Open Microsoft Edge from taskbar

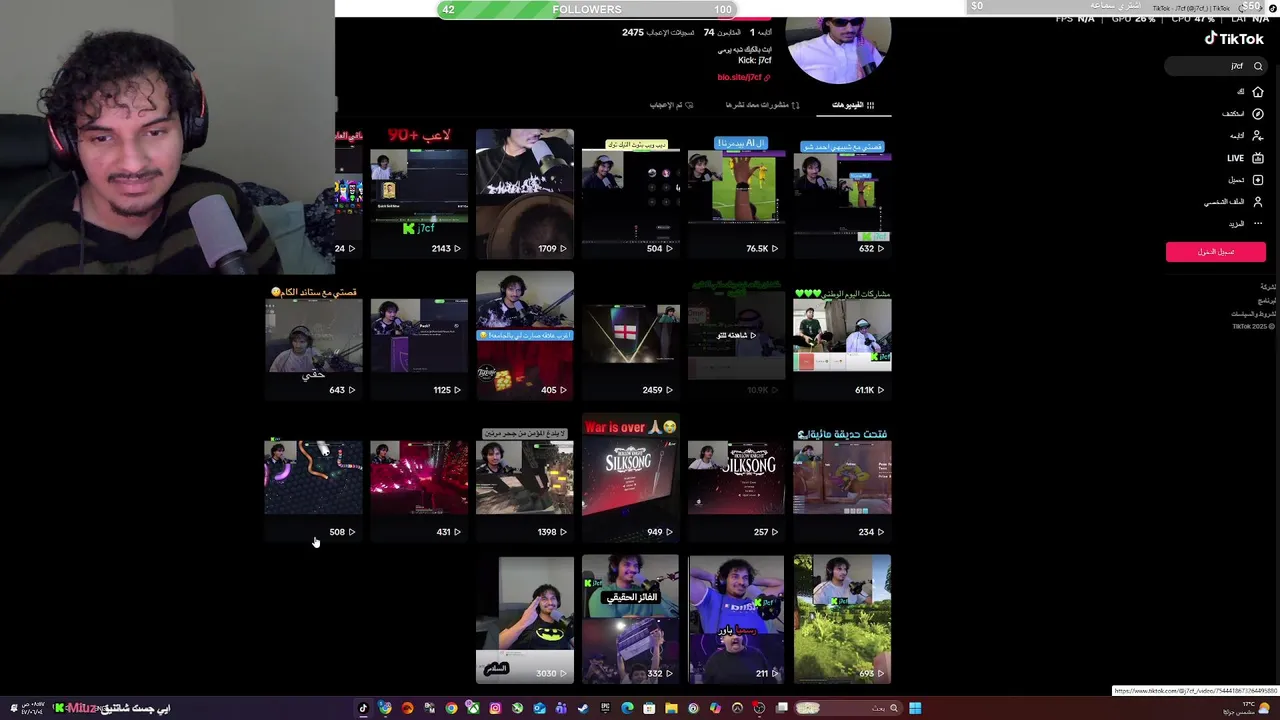pos(627,708)
